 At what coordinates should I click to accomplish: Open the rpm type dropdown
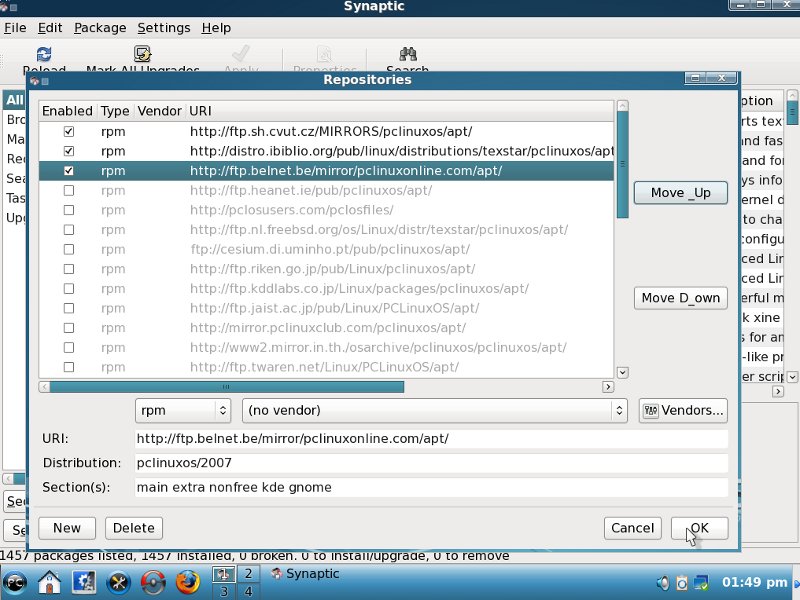click(x=183, y=410)
